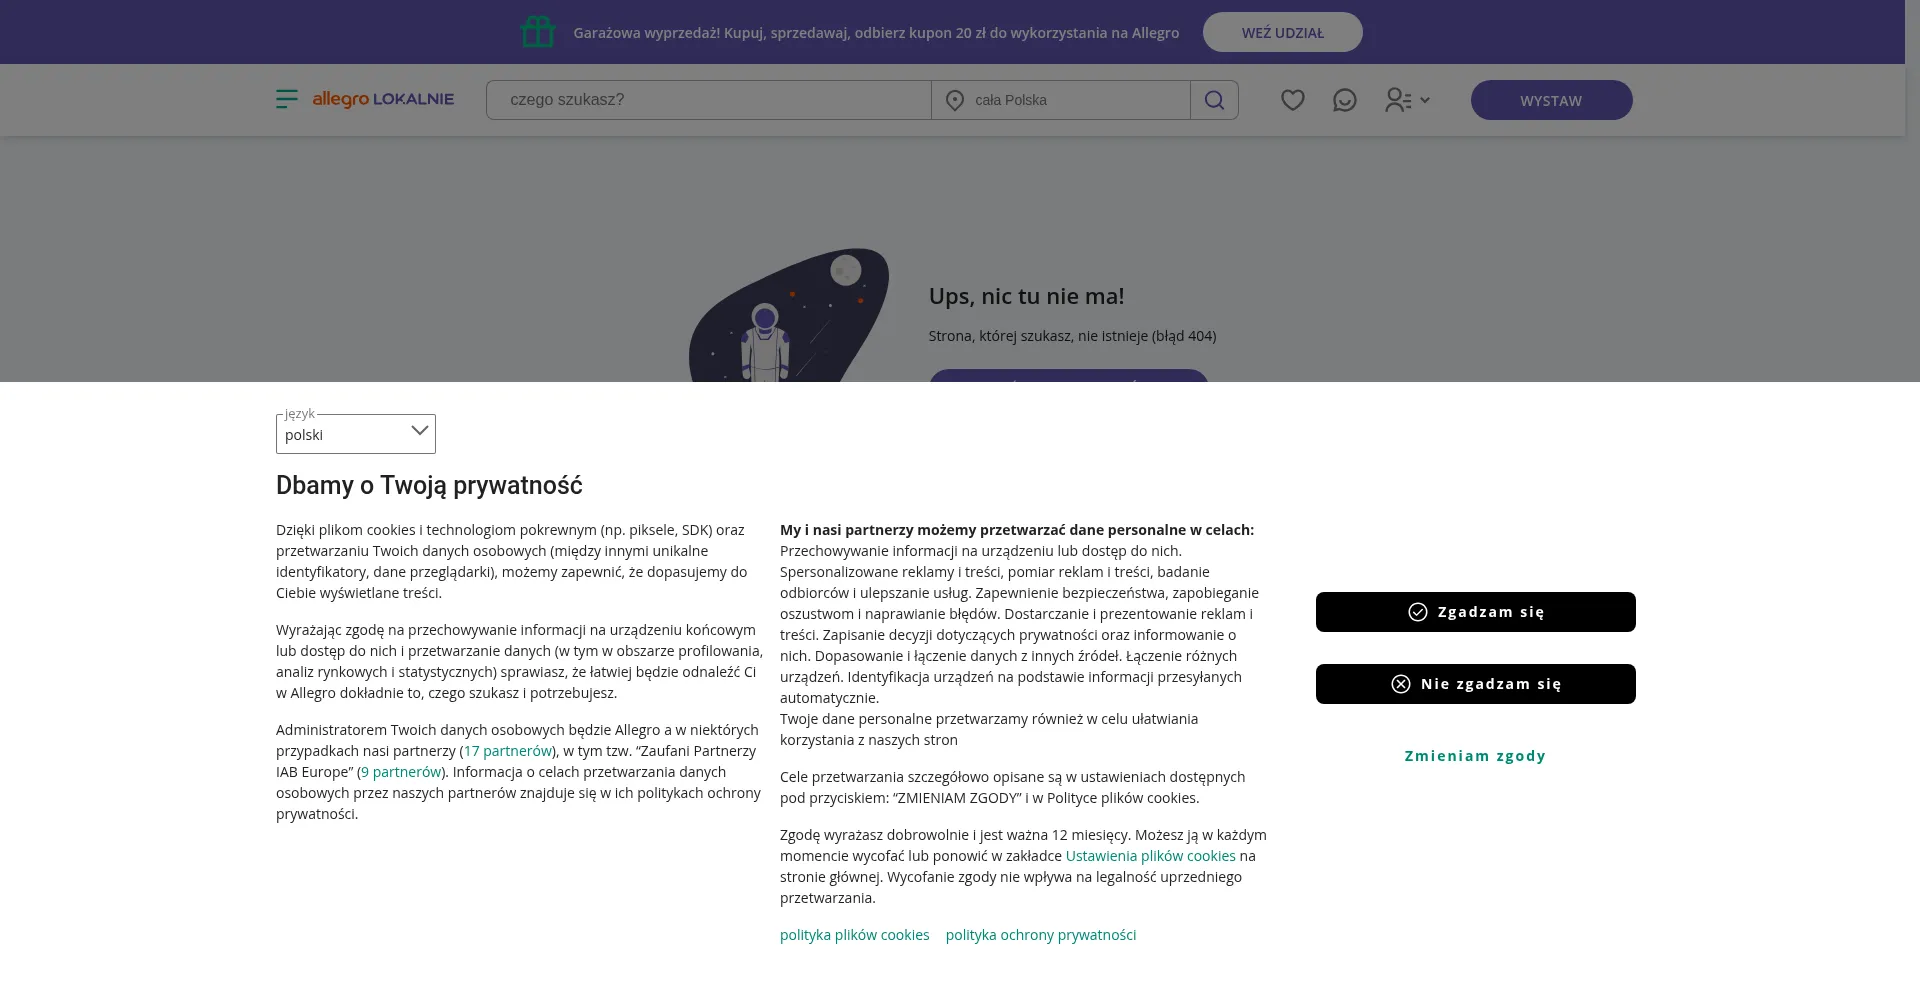Open 'Zmieniam zgody' consent settings
This screenshot has height=993, width=1920.
click(1476, 756)
